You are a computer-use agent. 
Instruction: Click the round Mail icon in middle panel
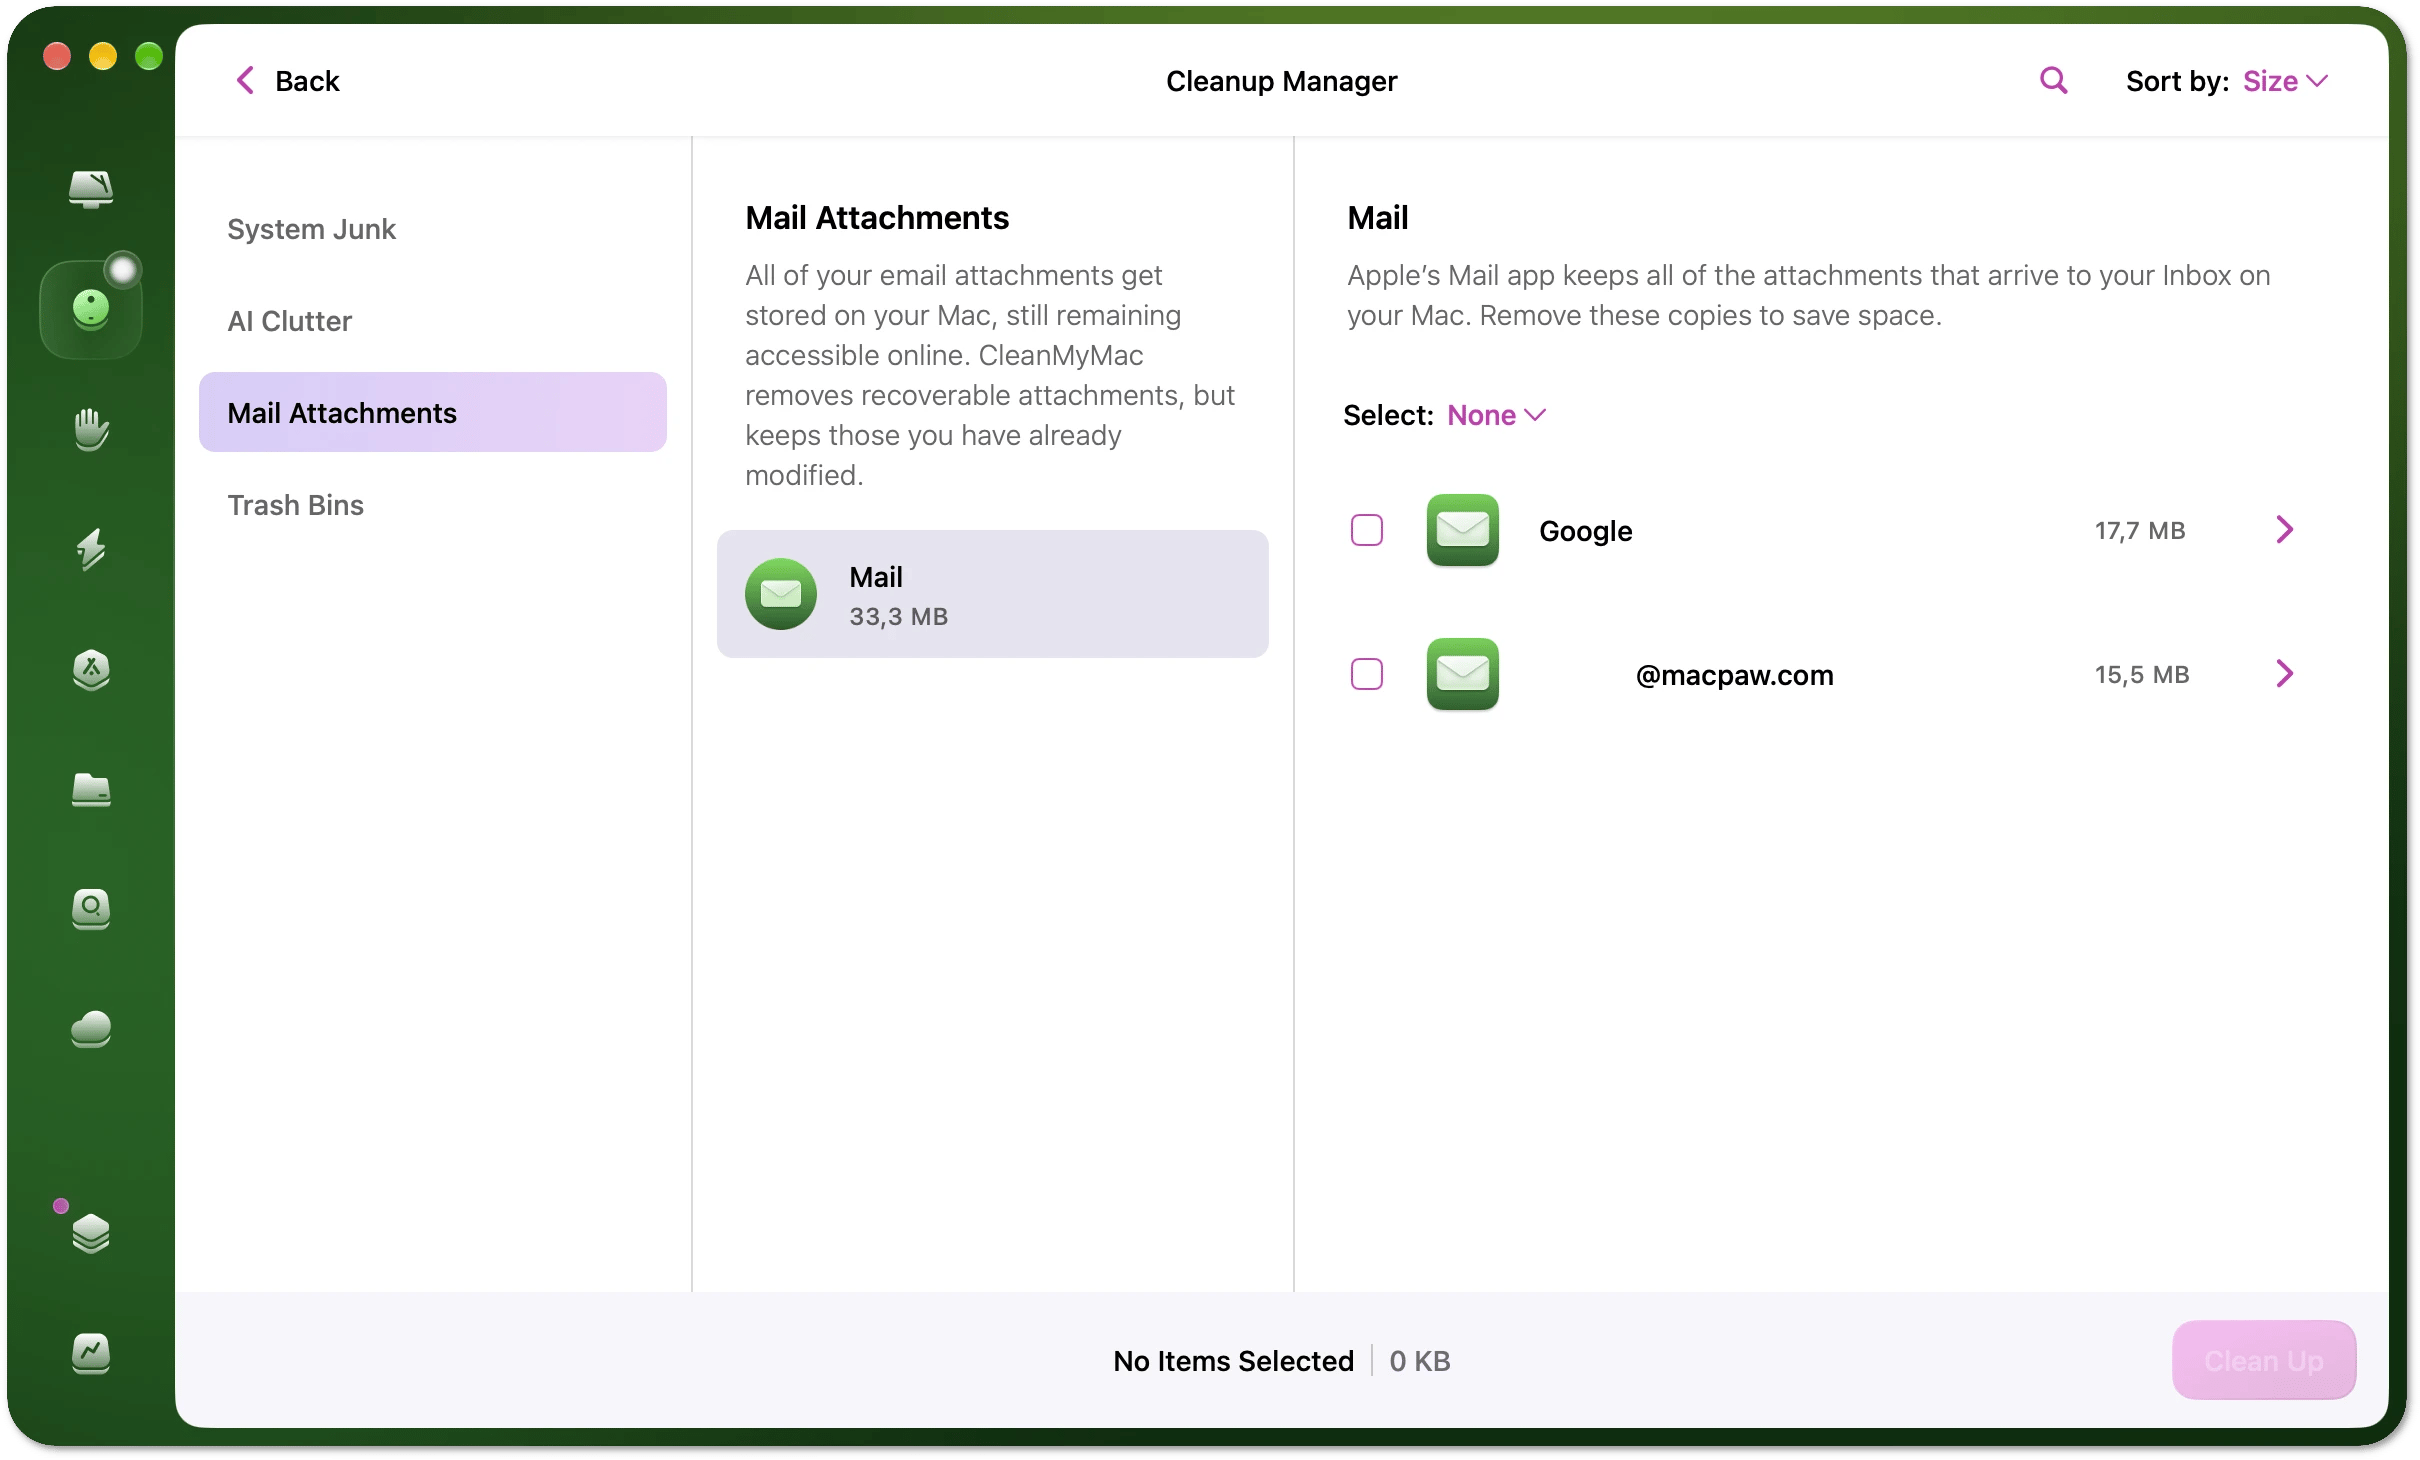point(781,594)
